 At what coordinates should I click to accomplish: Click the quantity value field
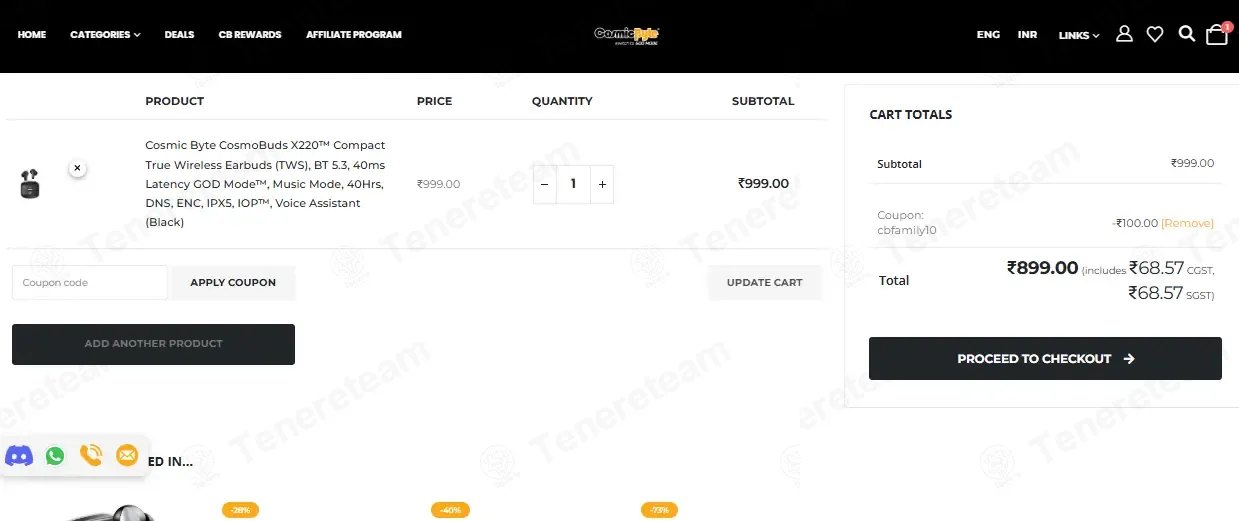[x=573, y=184]
